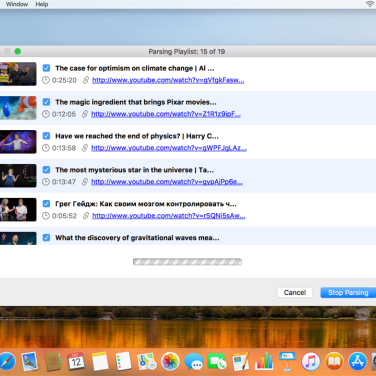Open the Contacts book dock icon

click(x=53, y=362)
